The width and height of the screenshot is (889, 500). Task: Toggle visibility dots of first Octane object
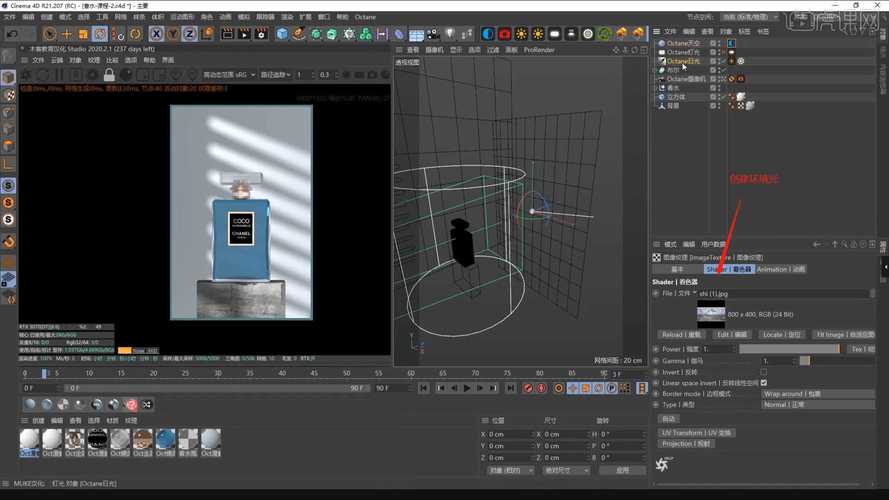[719, 43]
